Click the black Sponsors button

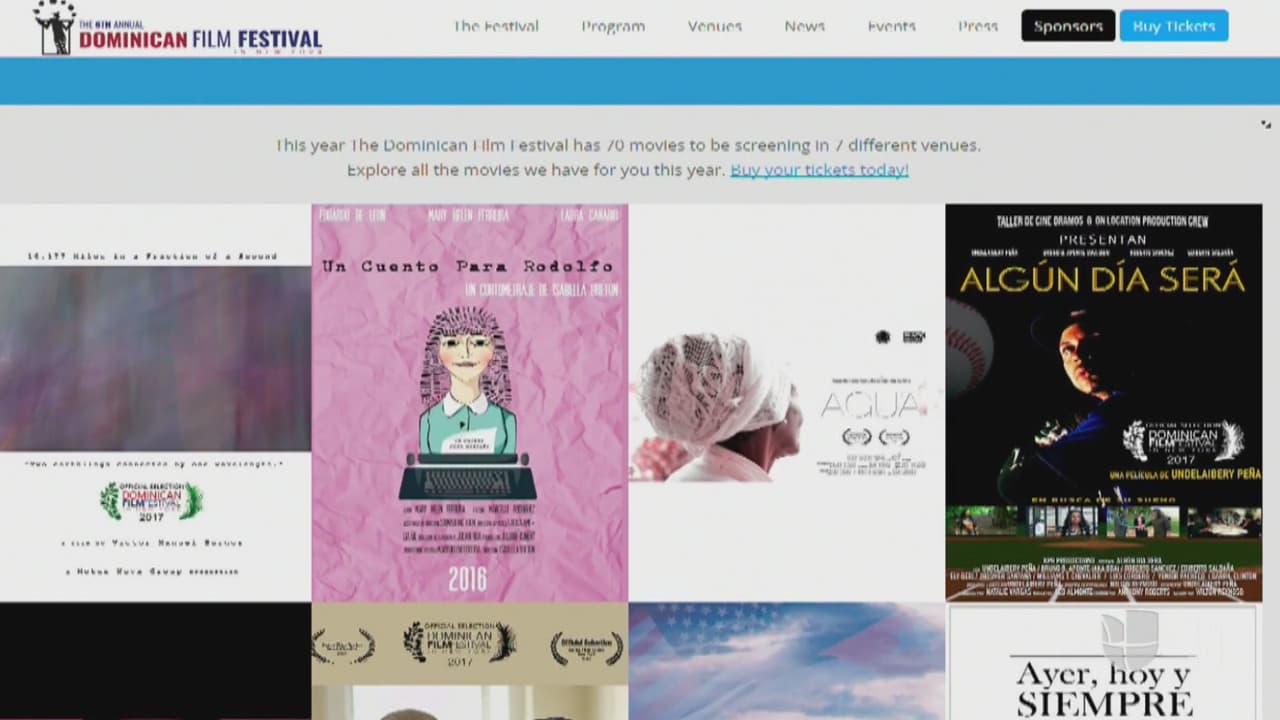pyautogui.click(x=1067, y=26)
